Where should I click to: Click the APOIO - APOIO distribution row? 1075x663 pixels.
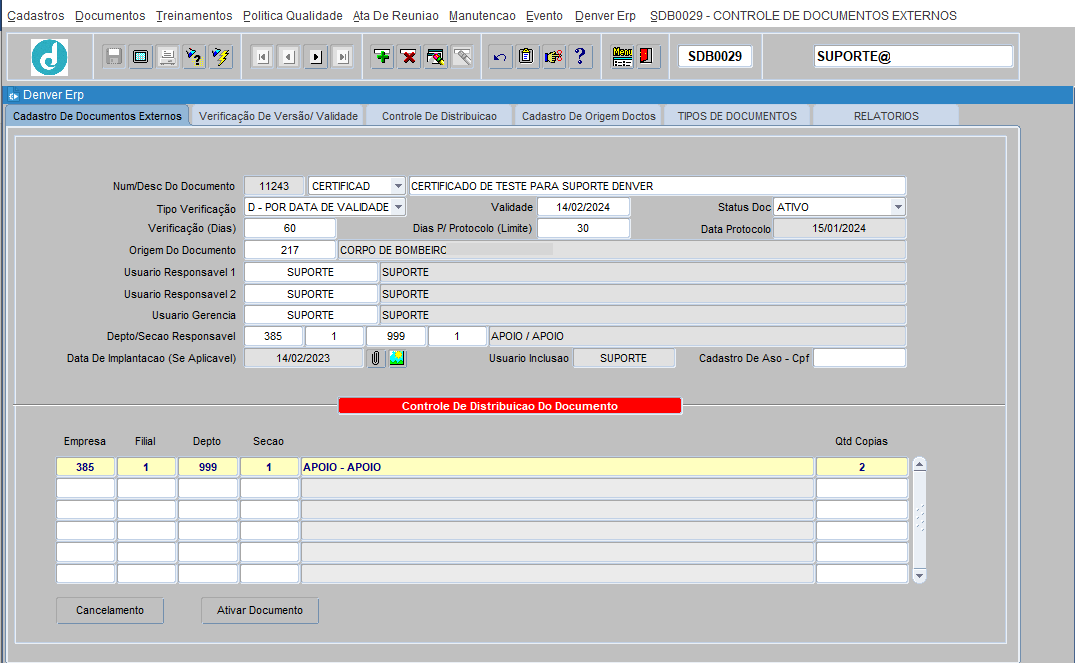point(557,467)
